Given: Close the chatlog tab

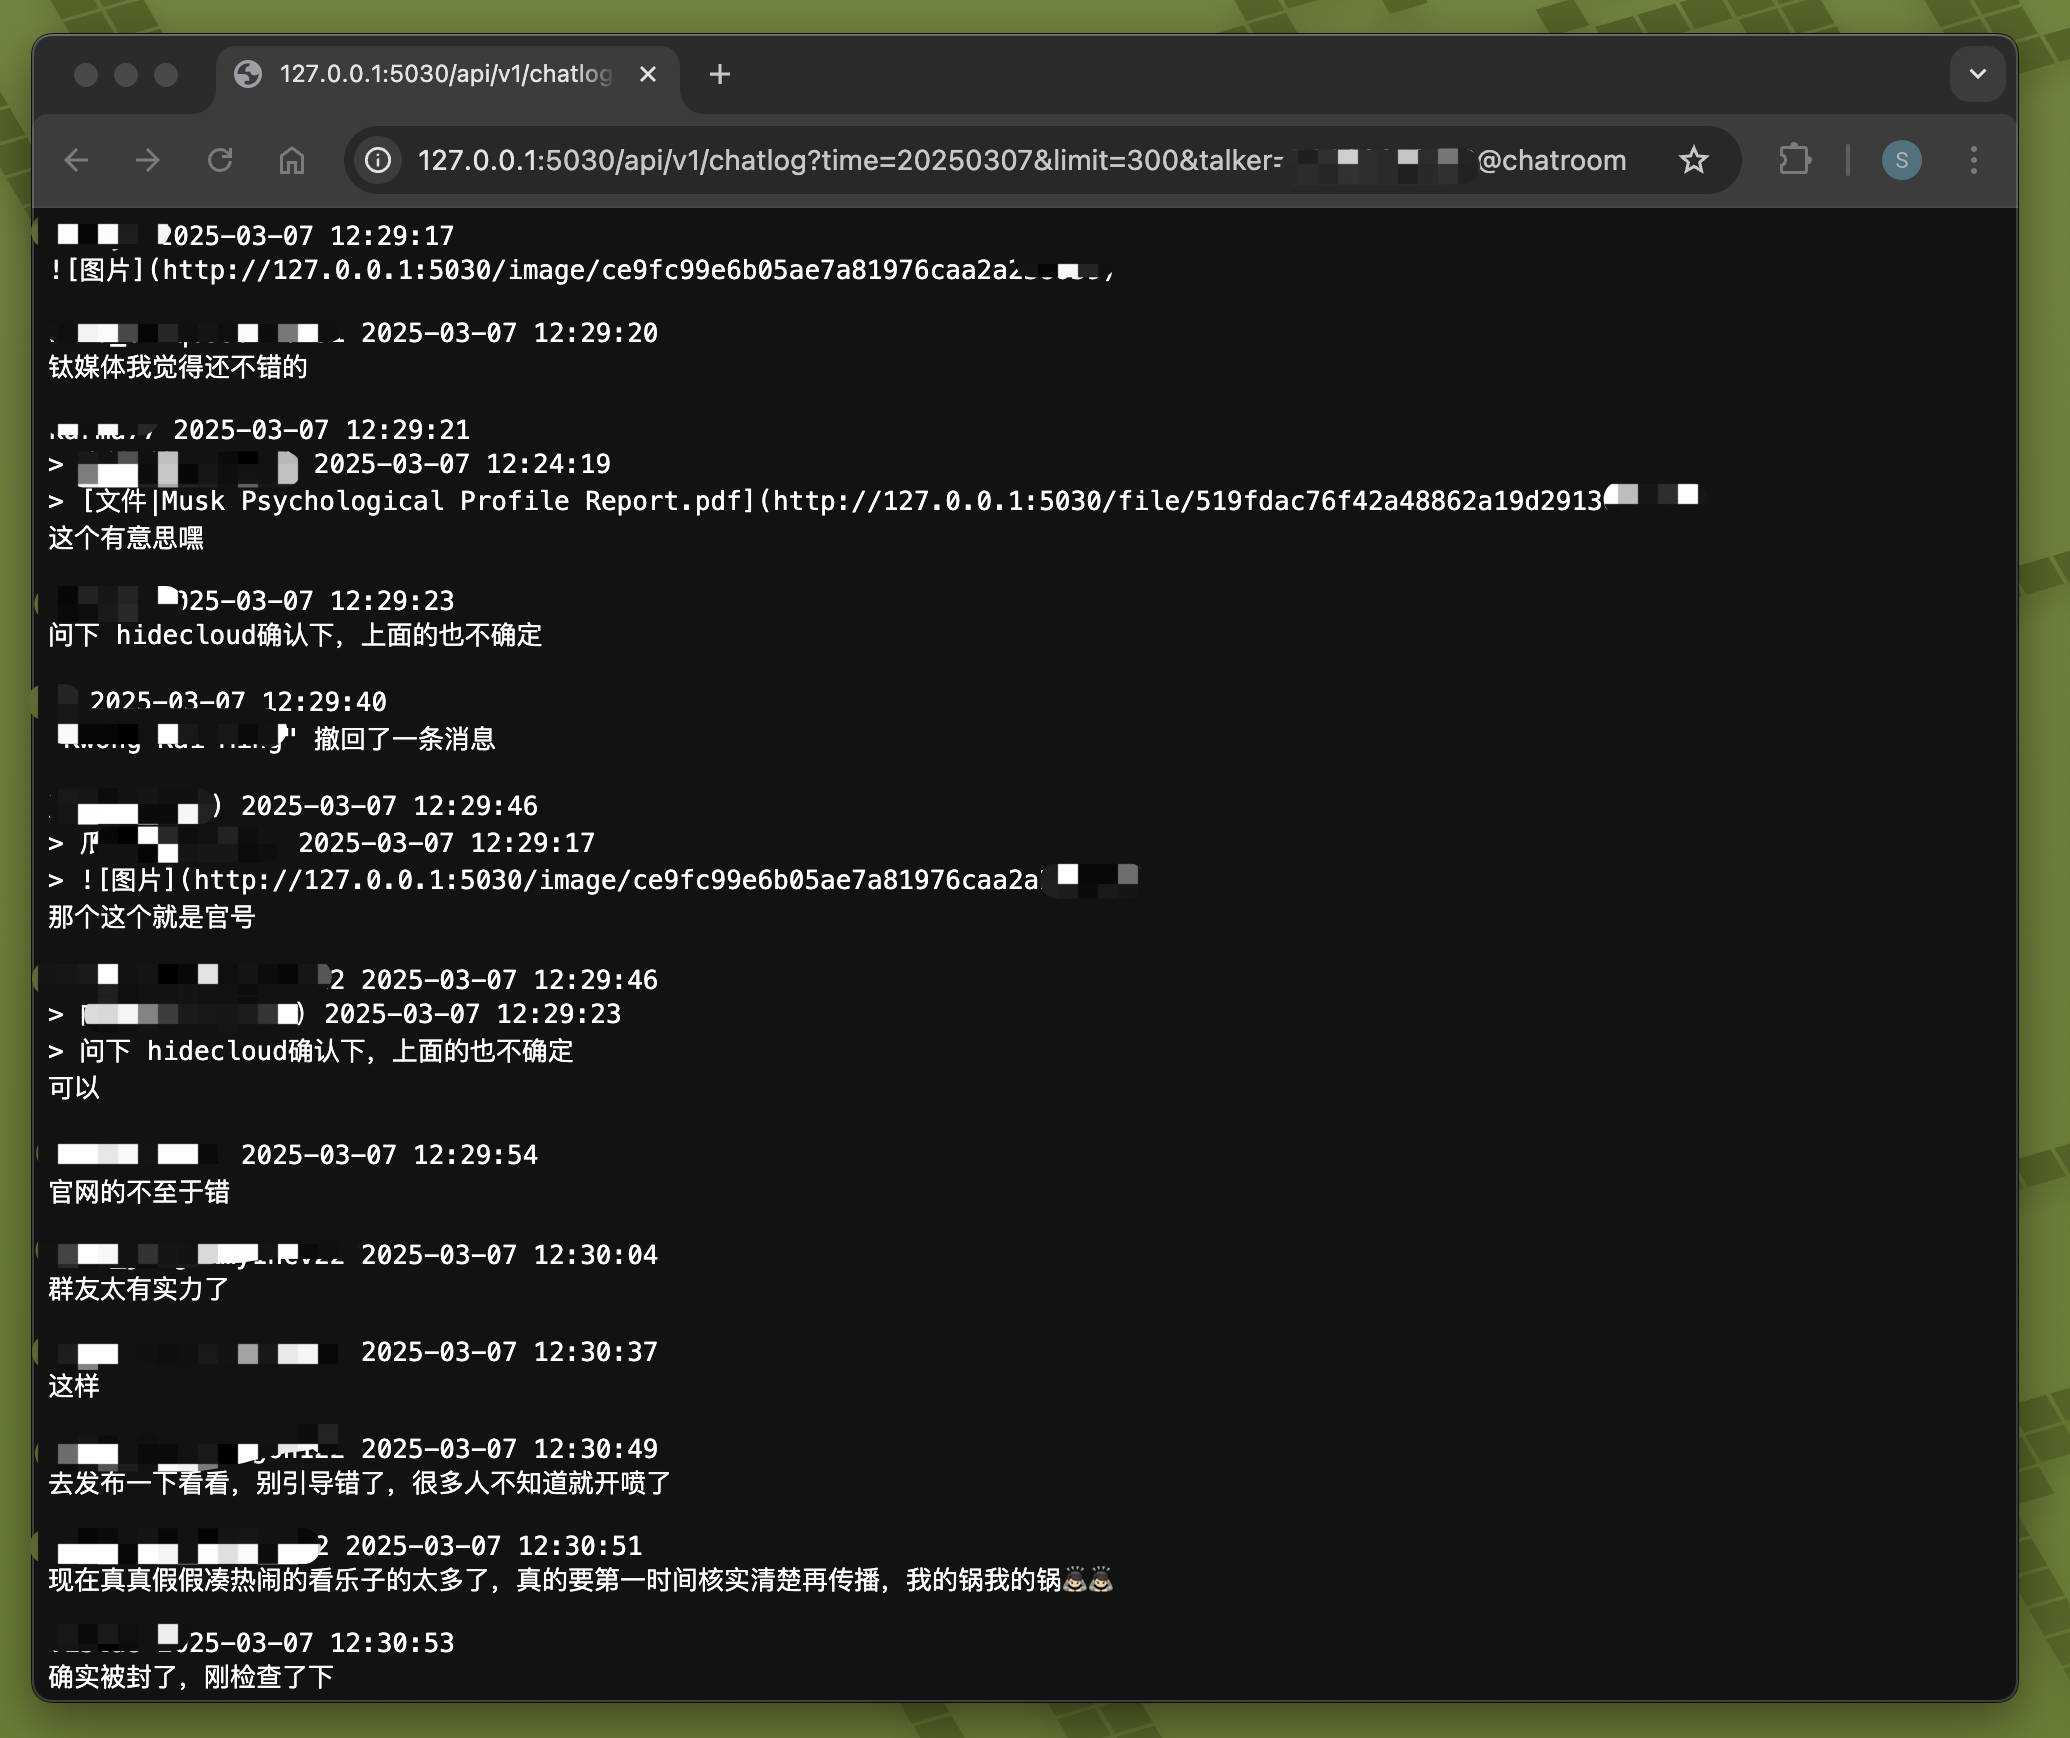Looking at the screenshot, I should click(648, 74).
